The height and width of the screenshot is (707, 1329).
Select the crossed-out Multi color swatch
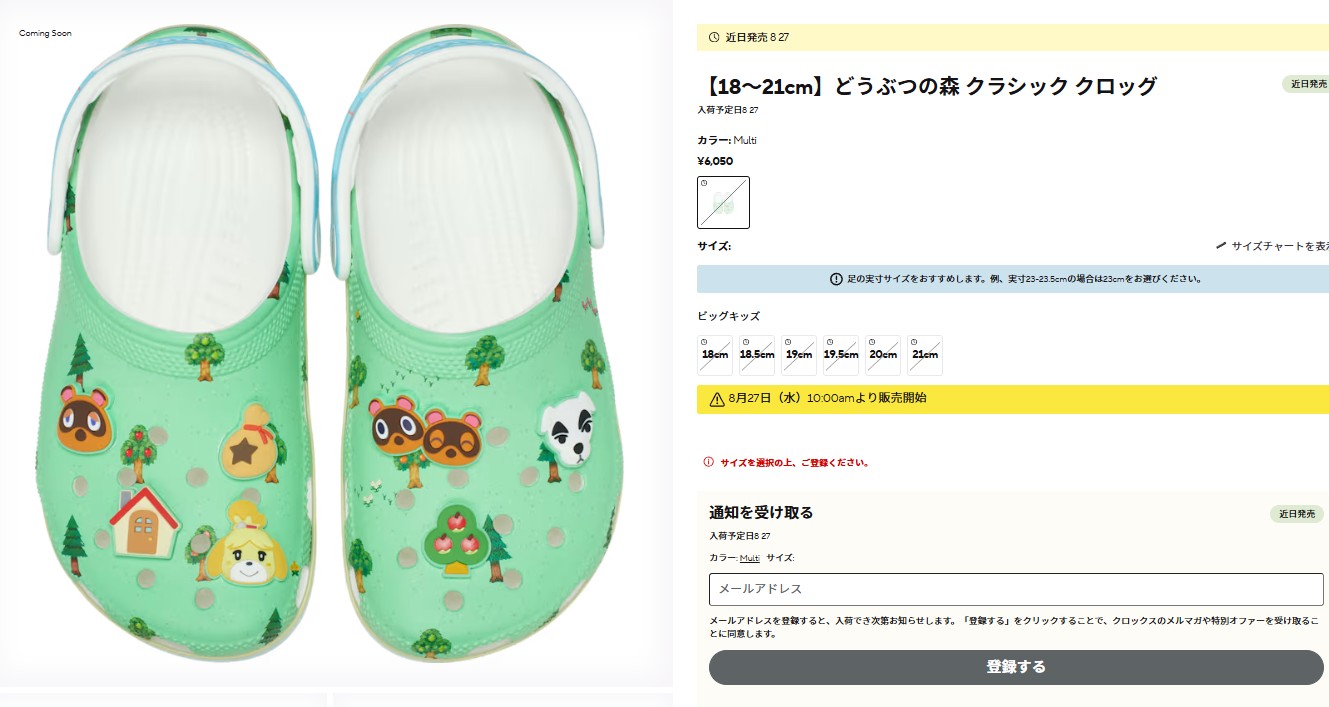point(723,202)
